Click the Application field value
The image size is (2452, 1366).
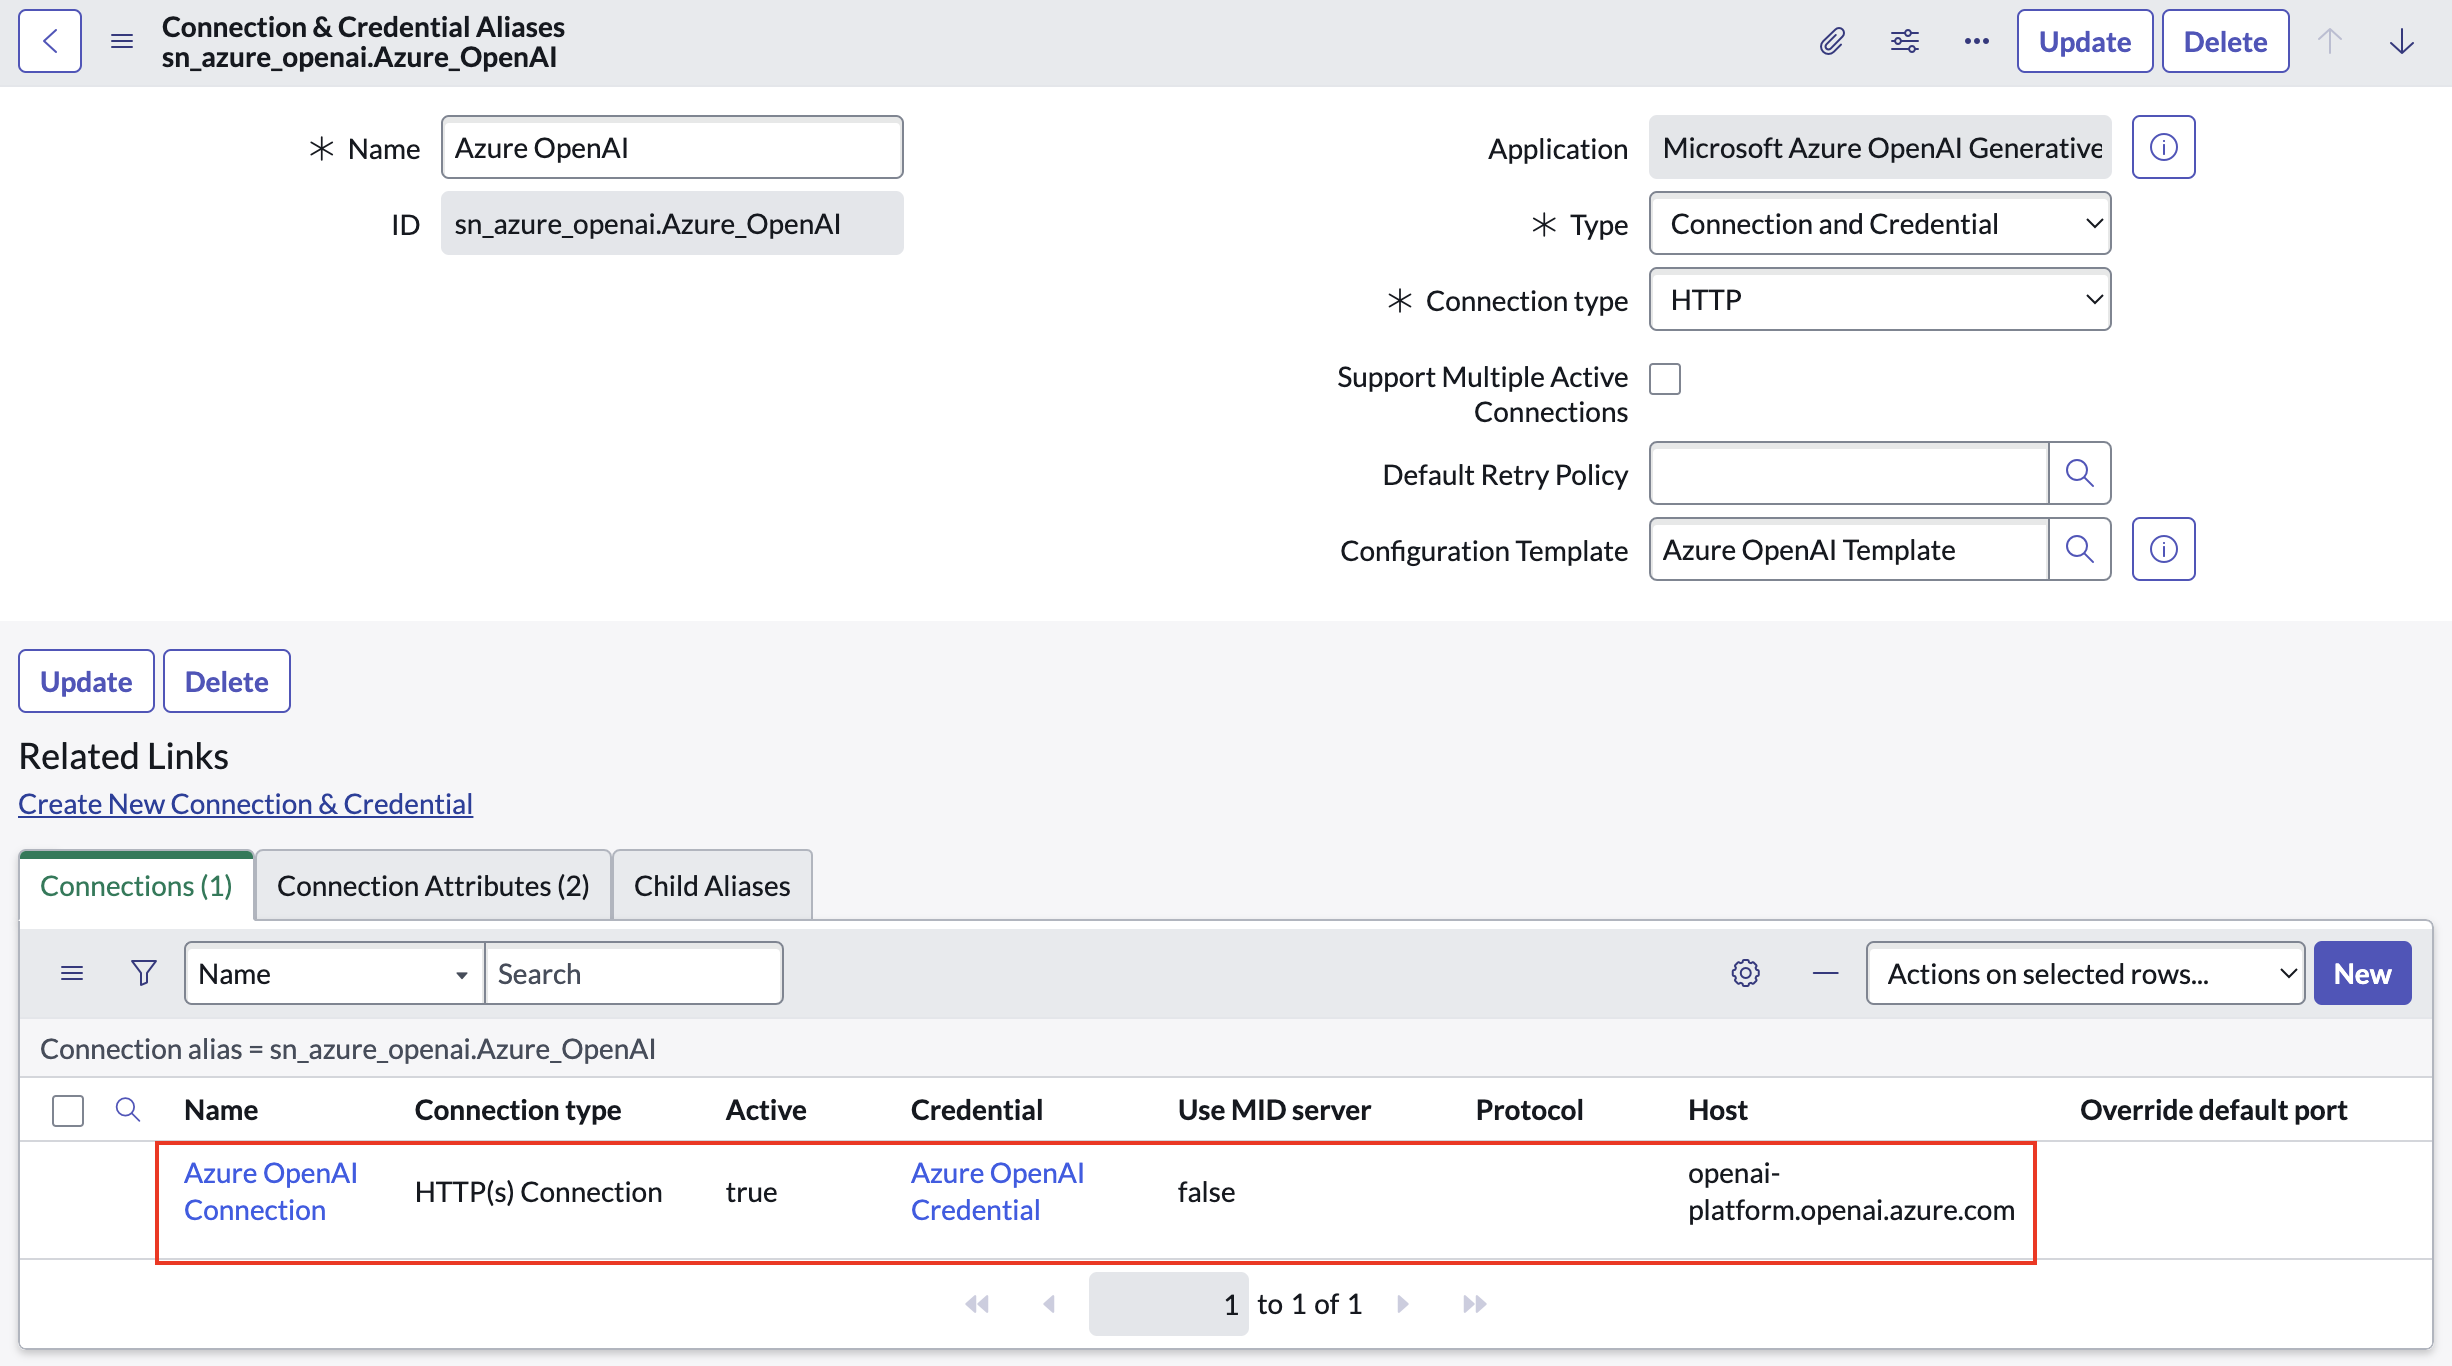[x=1880, y=147]
